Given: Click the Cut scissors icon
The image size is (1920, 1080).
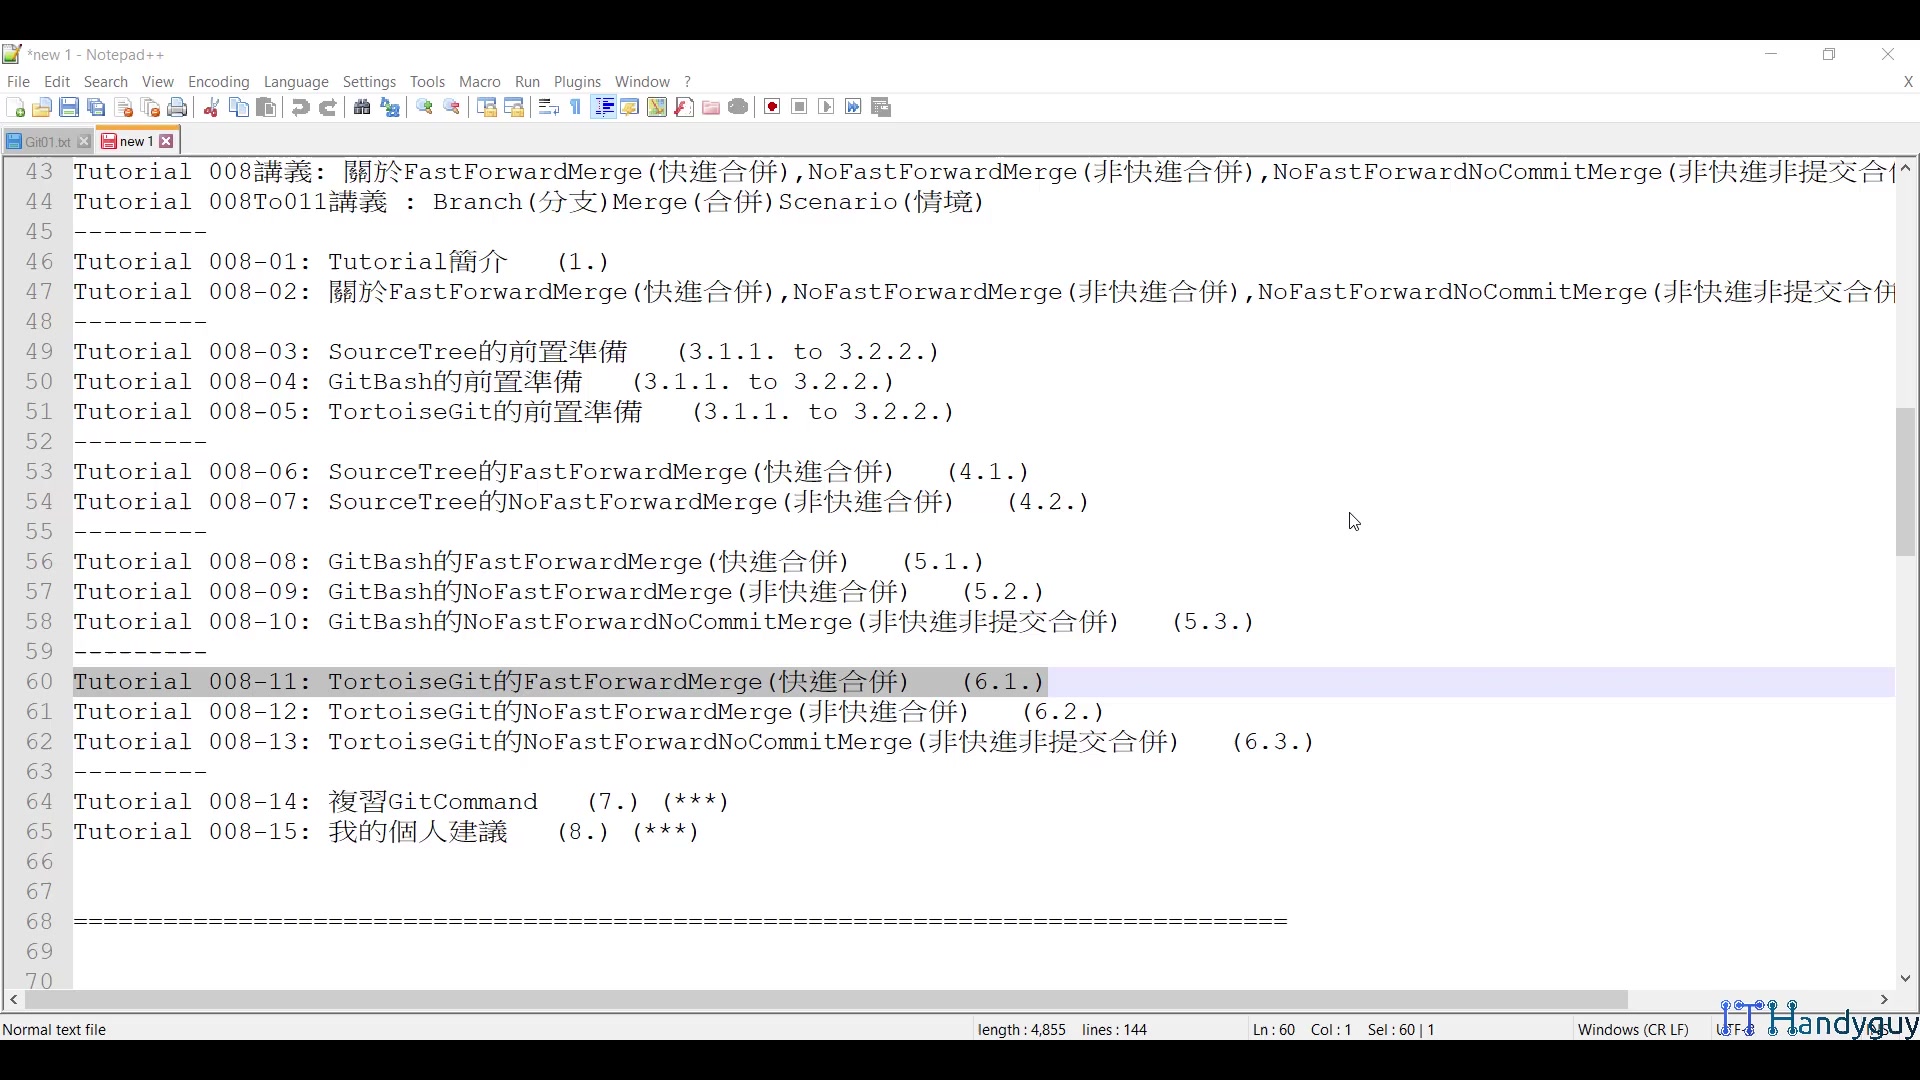Looking at the screenshot, I should click(x=211, y=108).
